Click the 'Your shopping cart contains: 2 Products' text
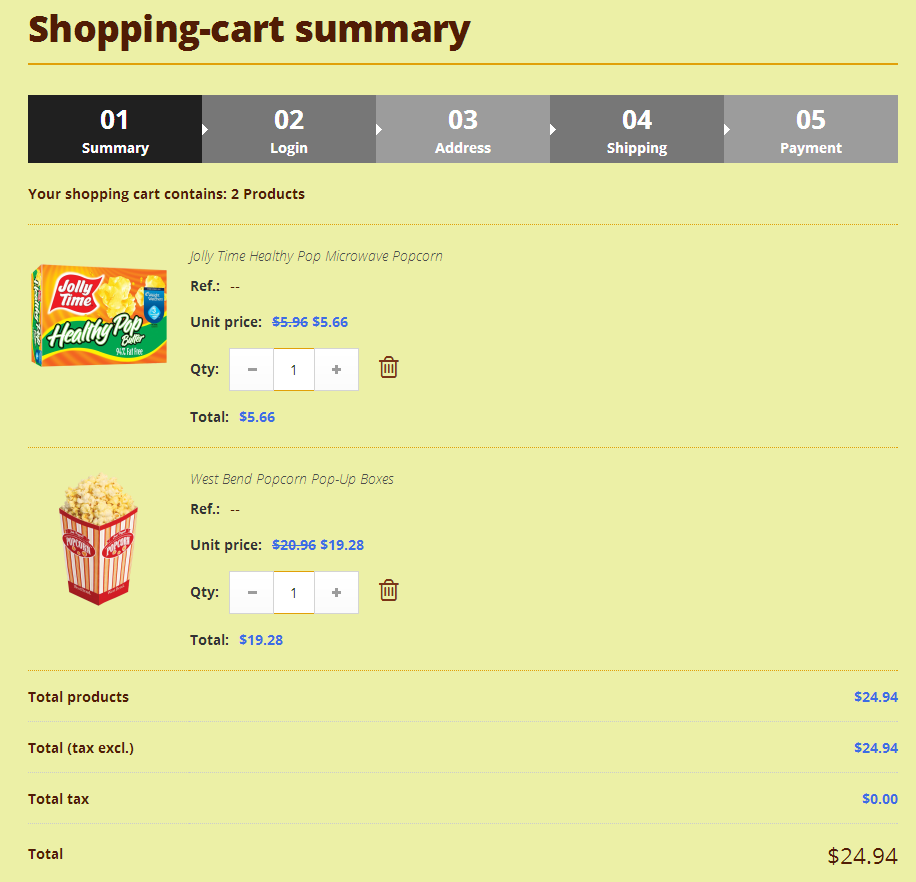This screenshot has width=916, height=882. pyautogui.click(x=166, y=194)
